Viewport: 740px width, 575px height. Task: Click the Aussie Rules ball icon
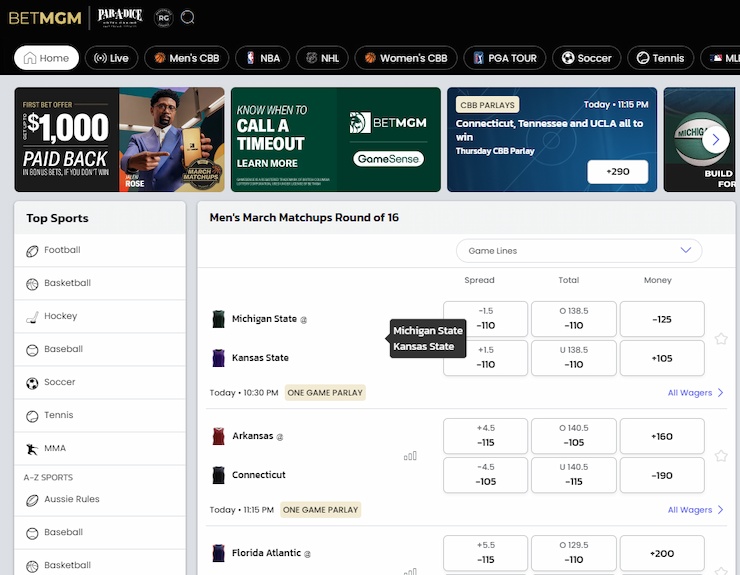[32, 500]
